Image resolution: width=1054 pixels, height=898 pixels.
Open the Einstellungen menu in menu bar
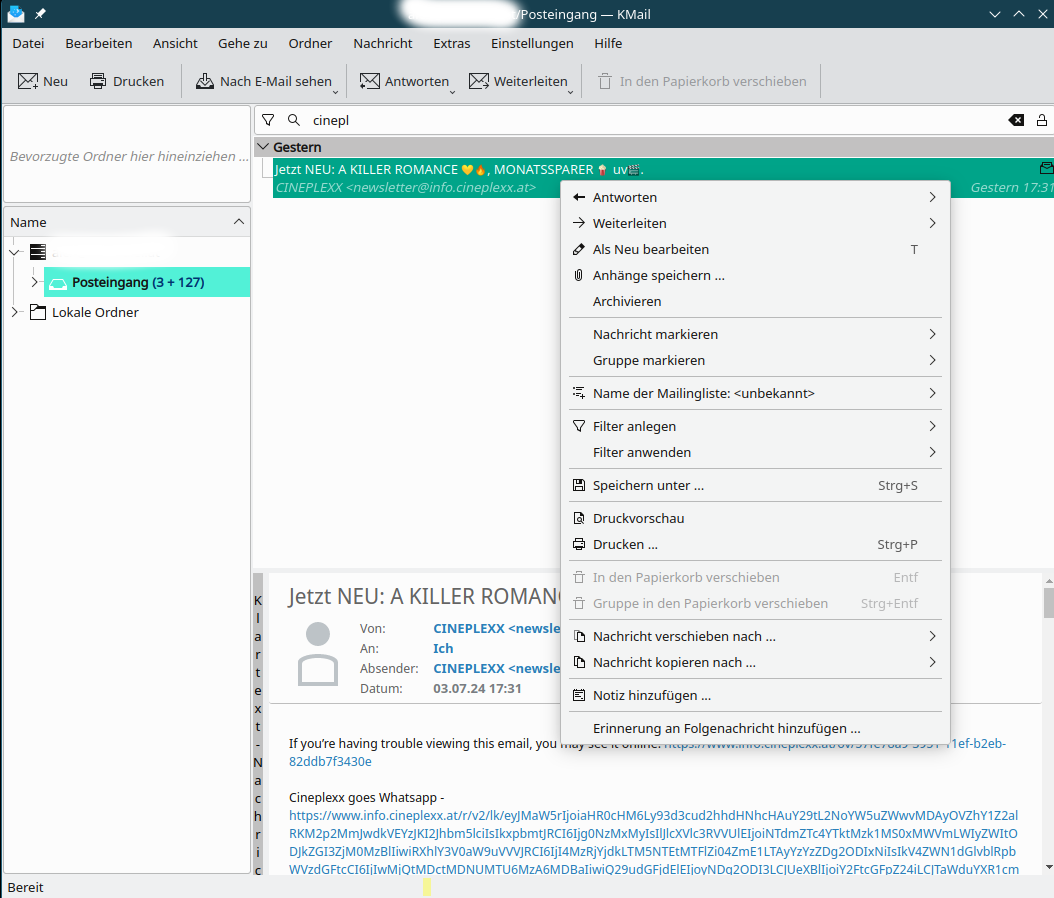point(532,43)
